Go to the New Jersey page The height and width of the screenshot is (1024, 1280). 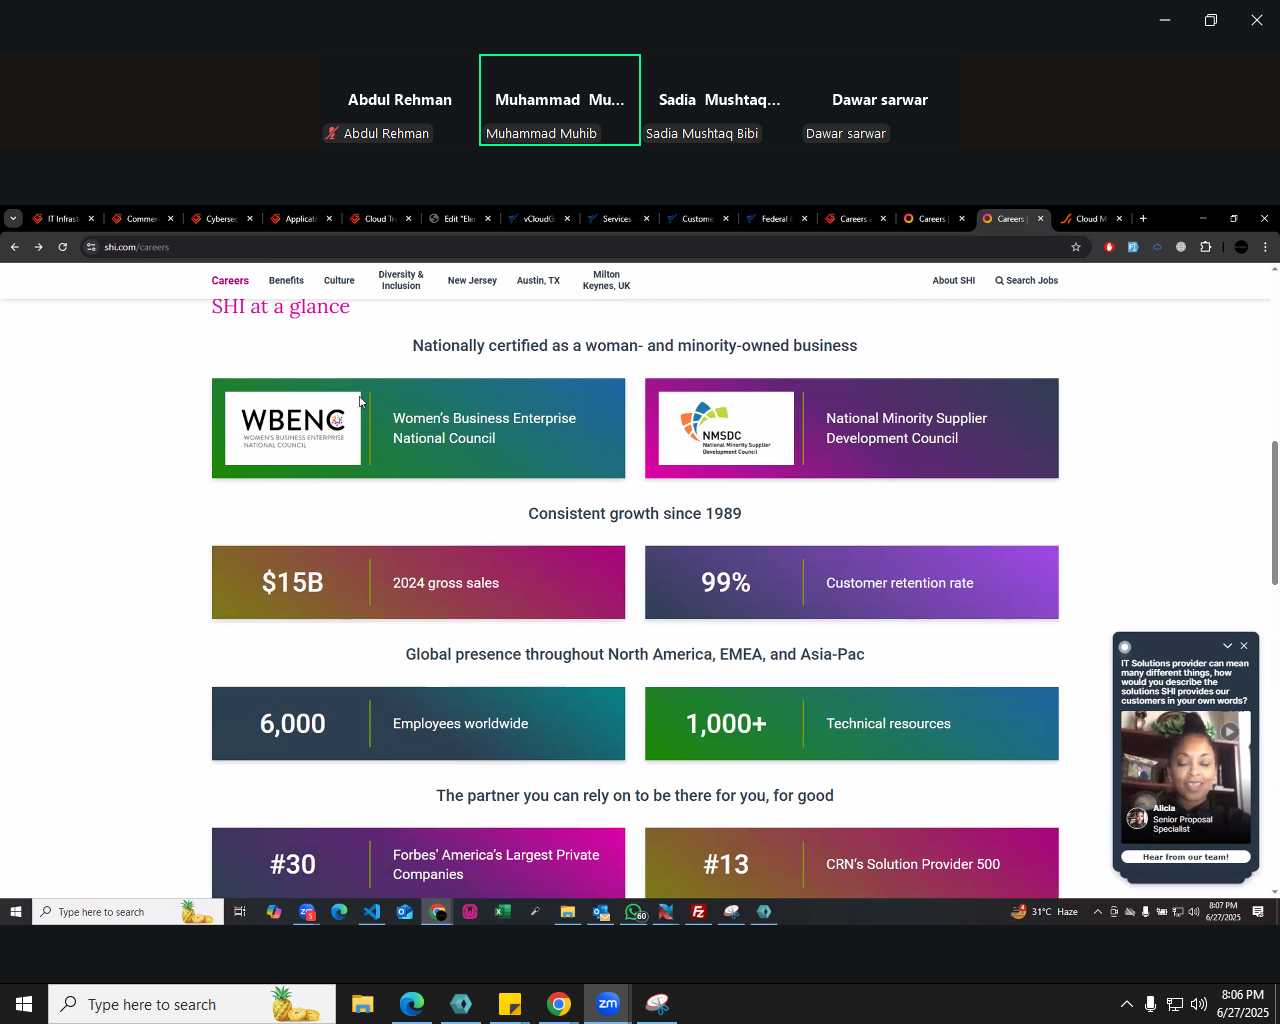[472, 281]
